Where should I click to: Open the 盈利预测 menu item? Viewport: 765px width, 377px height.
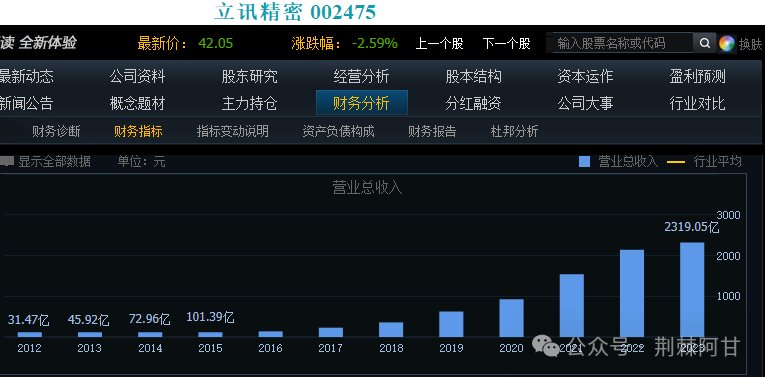pos(698,77)
